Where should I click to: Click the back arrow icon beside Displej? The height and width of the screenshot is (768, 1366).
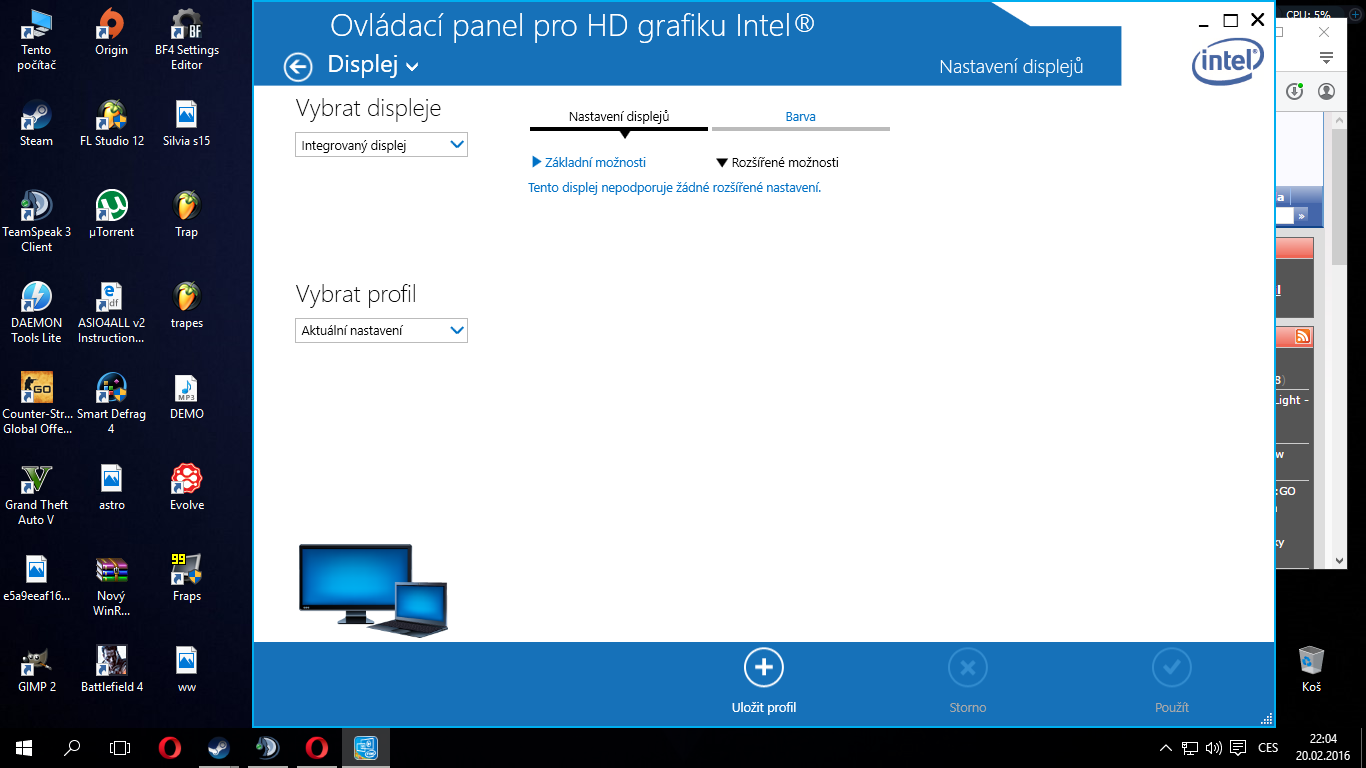click(x=298, y=67)
